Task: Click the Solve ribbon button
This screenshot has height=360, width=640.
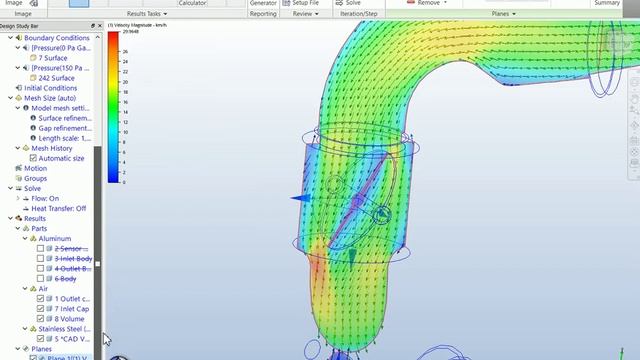Action: click(x=348, y=3)
